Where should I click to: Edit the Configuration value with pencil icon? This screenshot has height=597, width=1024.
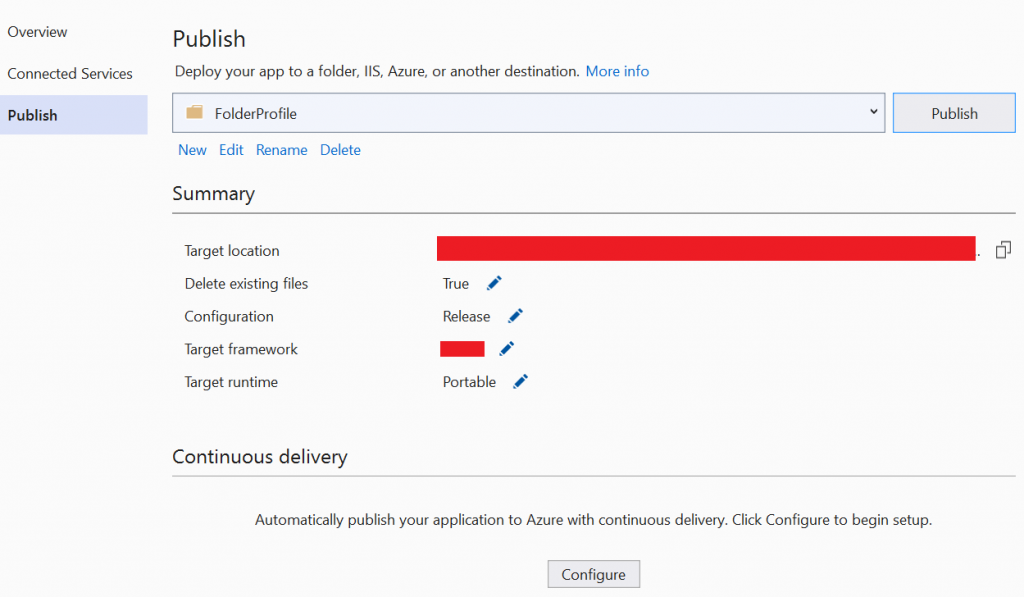(514, 316)
